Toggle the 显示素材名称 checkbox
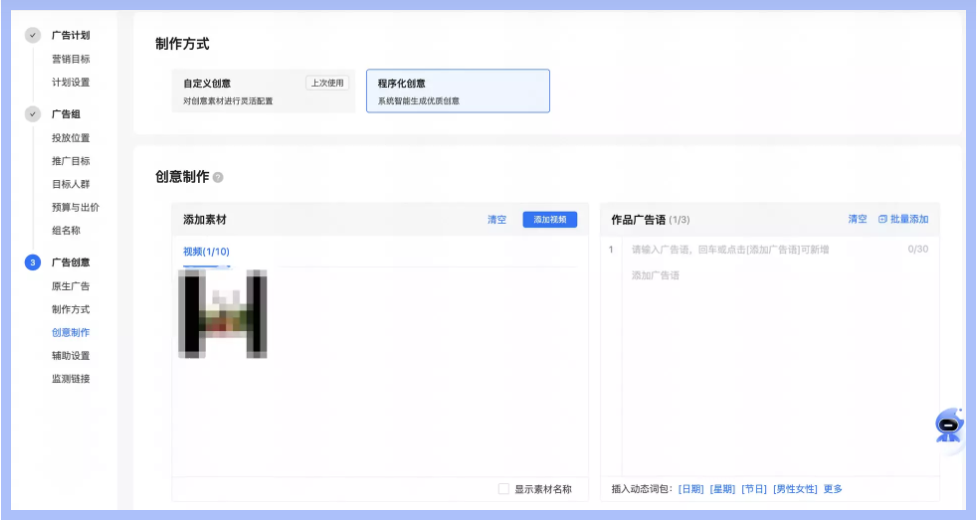This screenshot has width=977, height=521. point(503,489)
